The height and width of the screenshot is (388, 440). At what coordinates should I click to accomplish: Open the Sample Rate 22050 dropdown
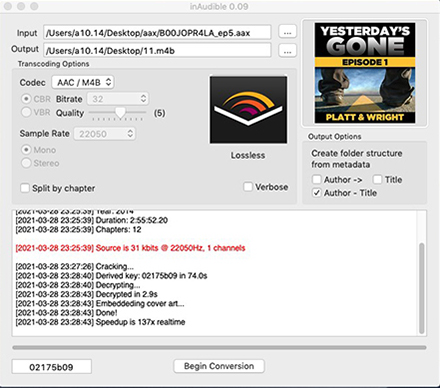pyautogui.click(x=105, y=134)
